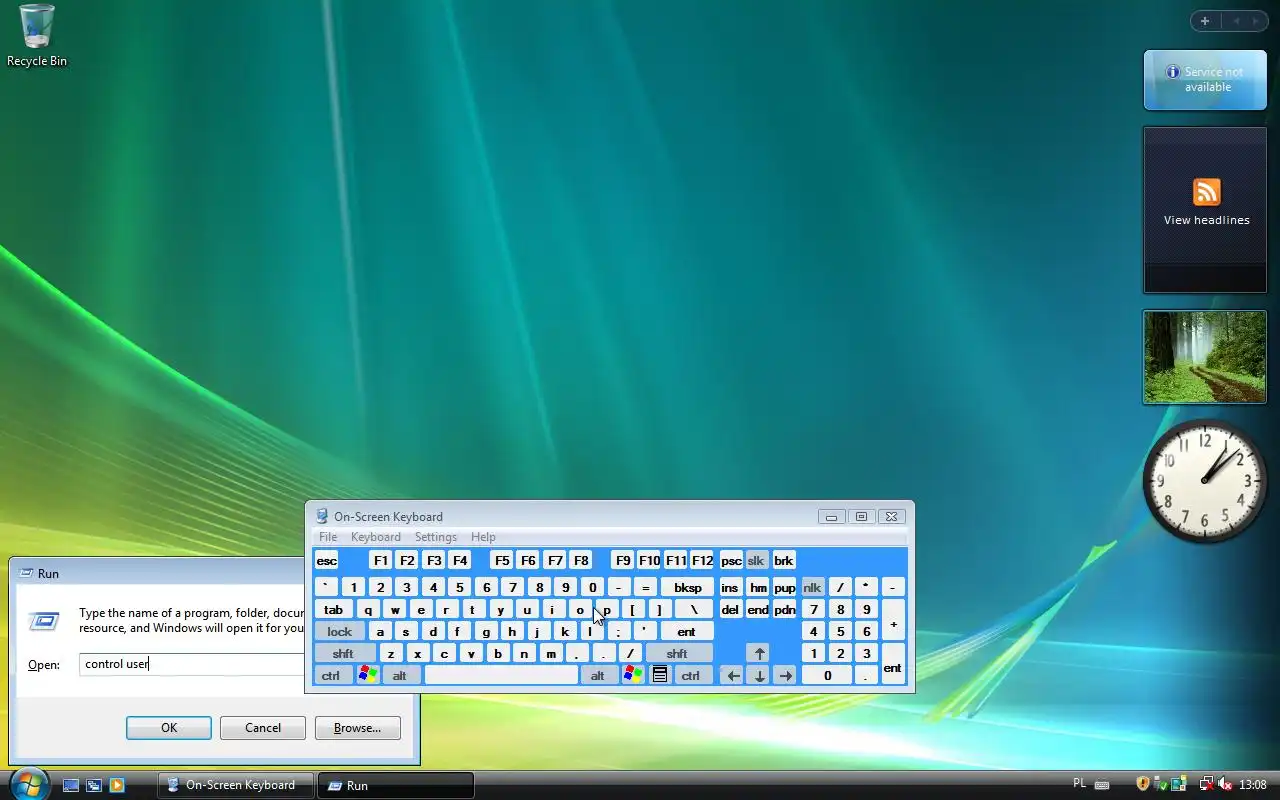Click the keyboard icon in the tray
The width and height of the screenshot is (1280, 800).
1102,785
